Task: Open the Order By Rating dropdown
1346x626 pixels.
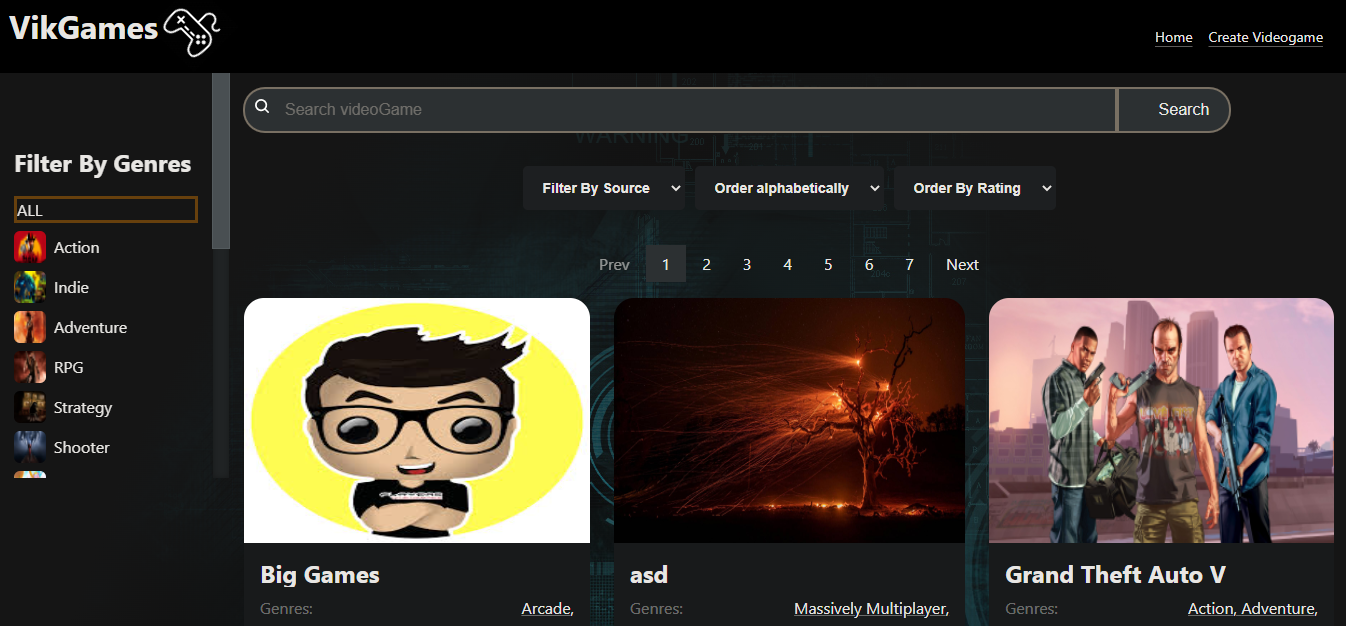Action: tap(975, 187)
